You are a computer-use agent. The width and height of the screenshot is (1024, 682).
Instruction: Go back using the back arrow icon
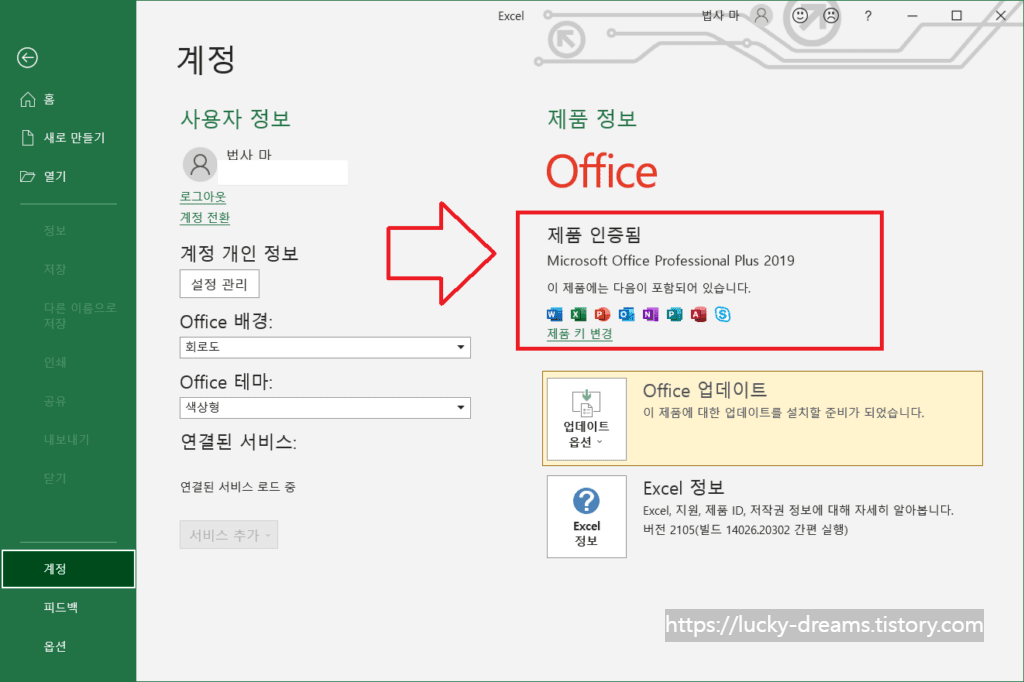pyautogui.click(x=27, y=57)
